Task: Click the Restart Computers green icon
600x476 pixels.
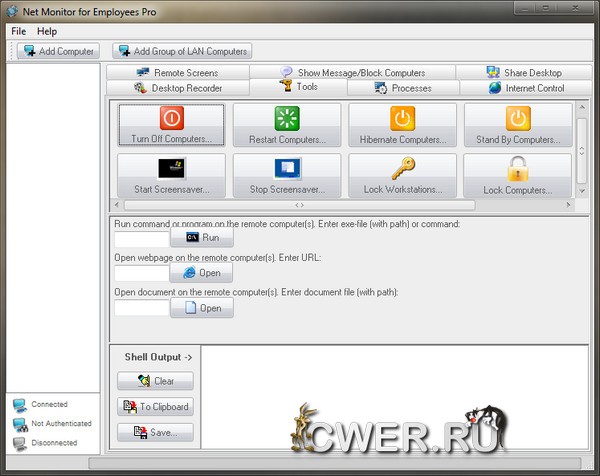Action: [x=287, y=118]
